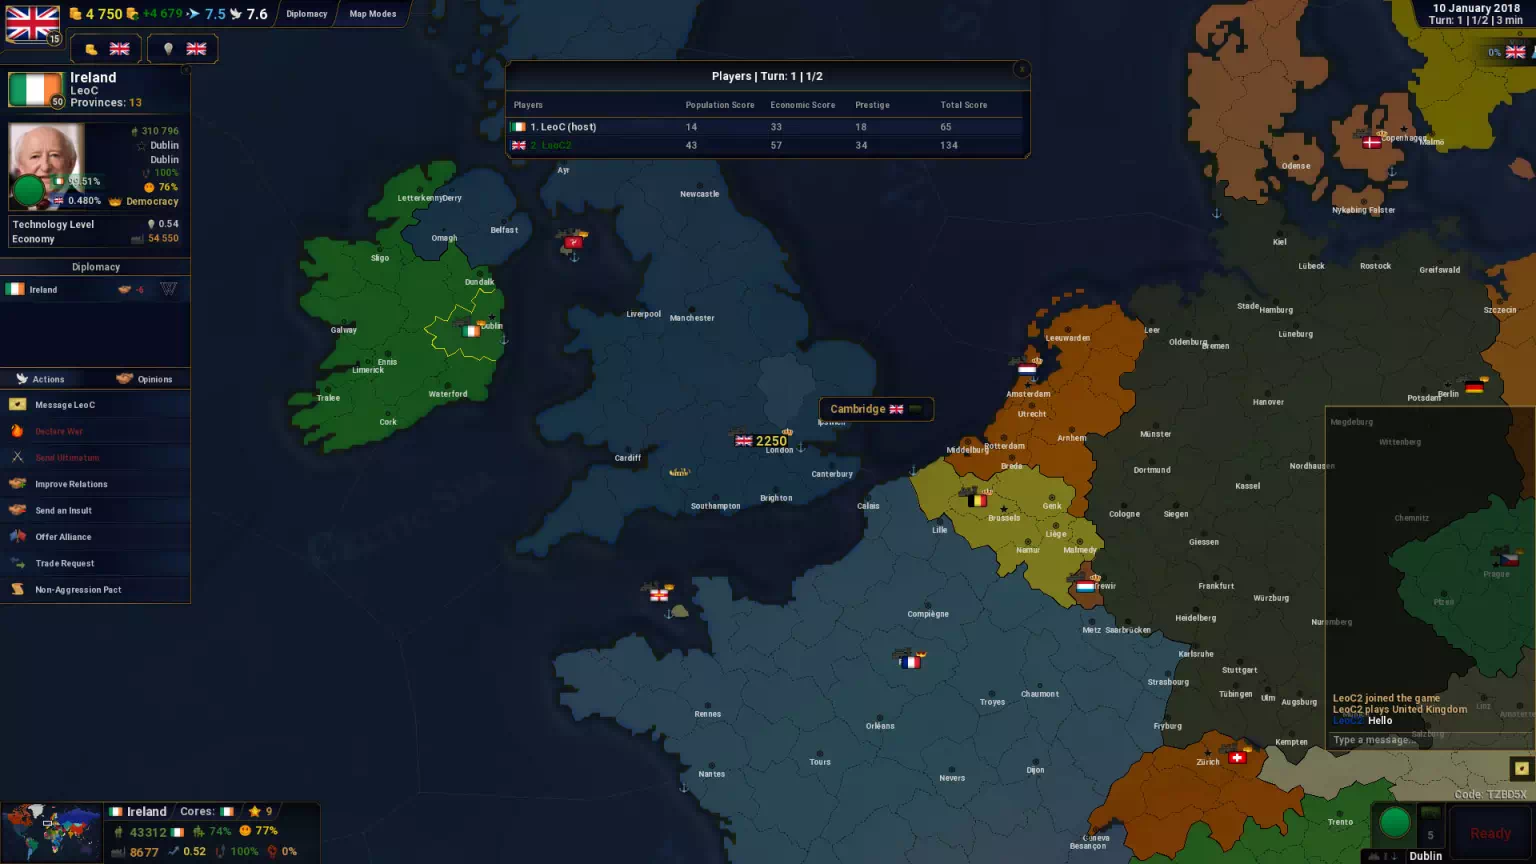
Task: Choose Send an Insult action
Action: pyautogui.click(x=96, y=510)
